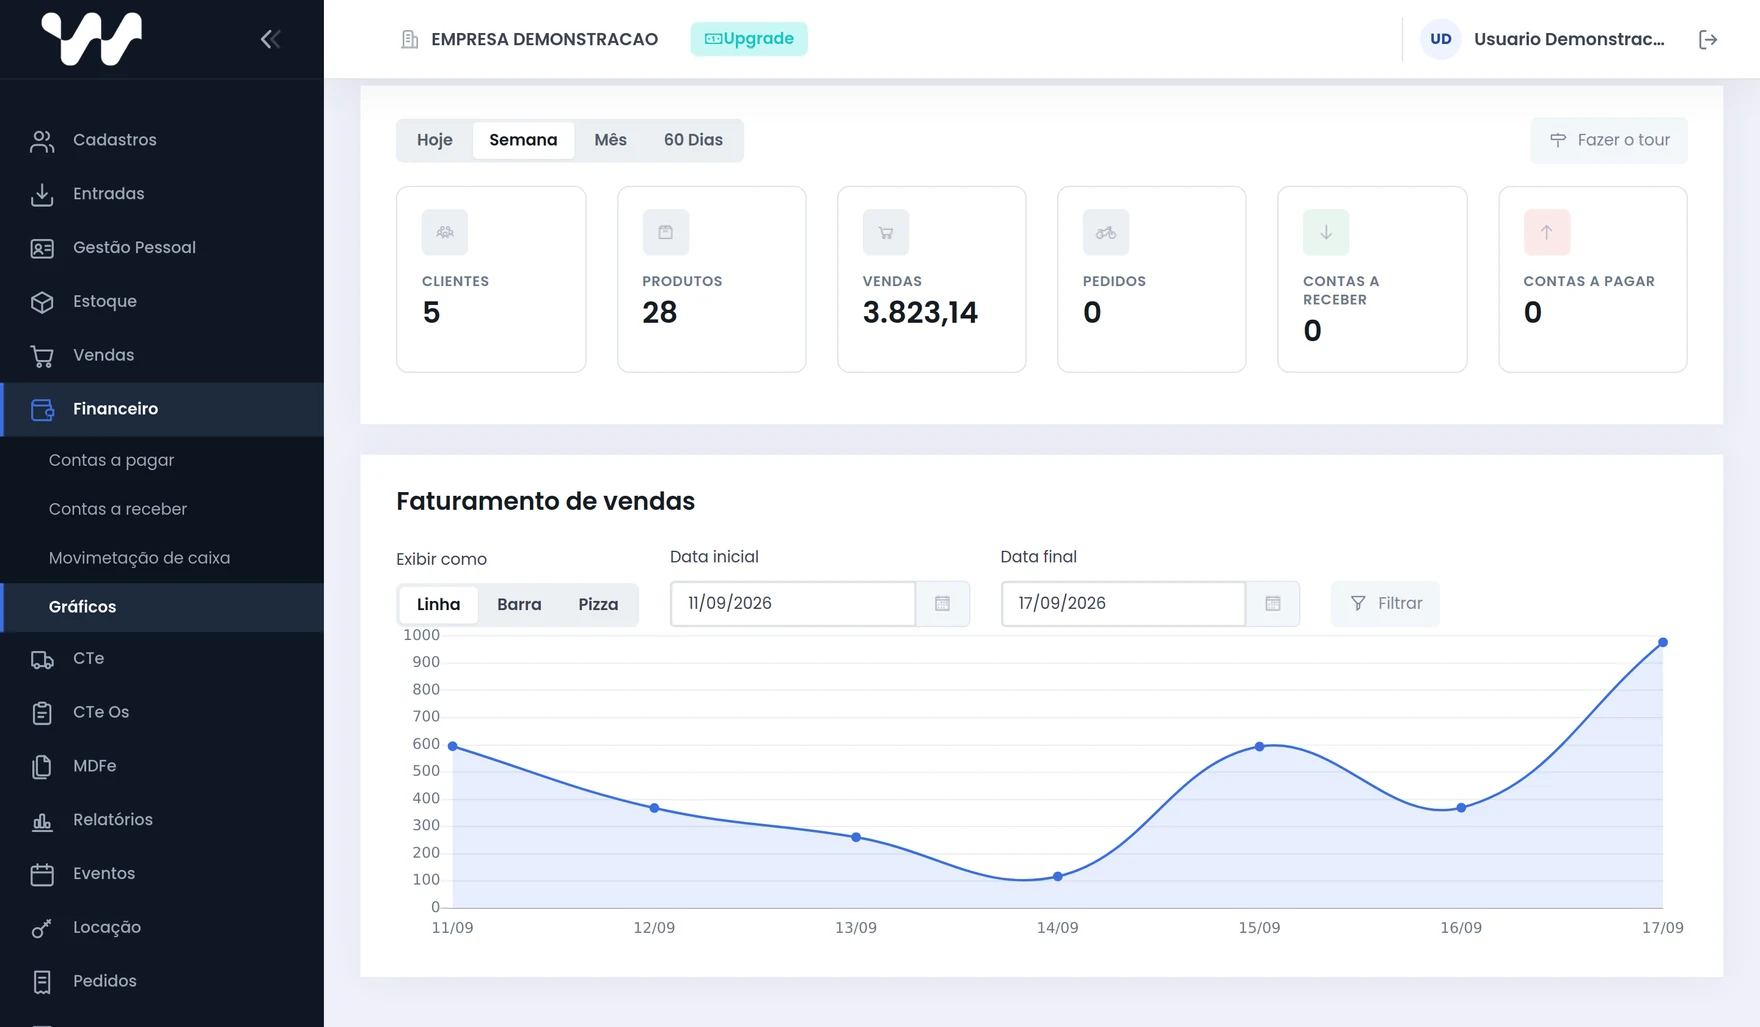Click the Filtrar button
The image size is (1760, 1027).
click(1385, 604)
